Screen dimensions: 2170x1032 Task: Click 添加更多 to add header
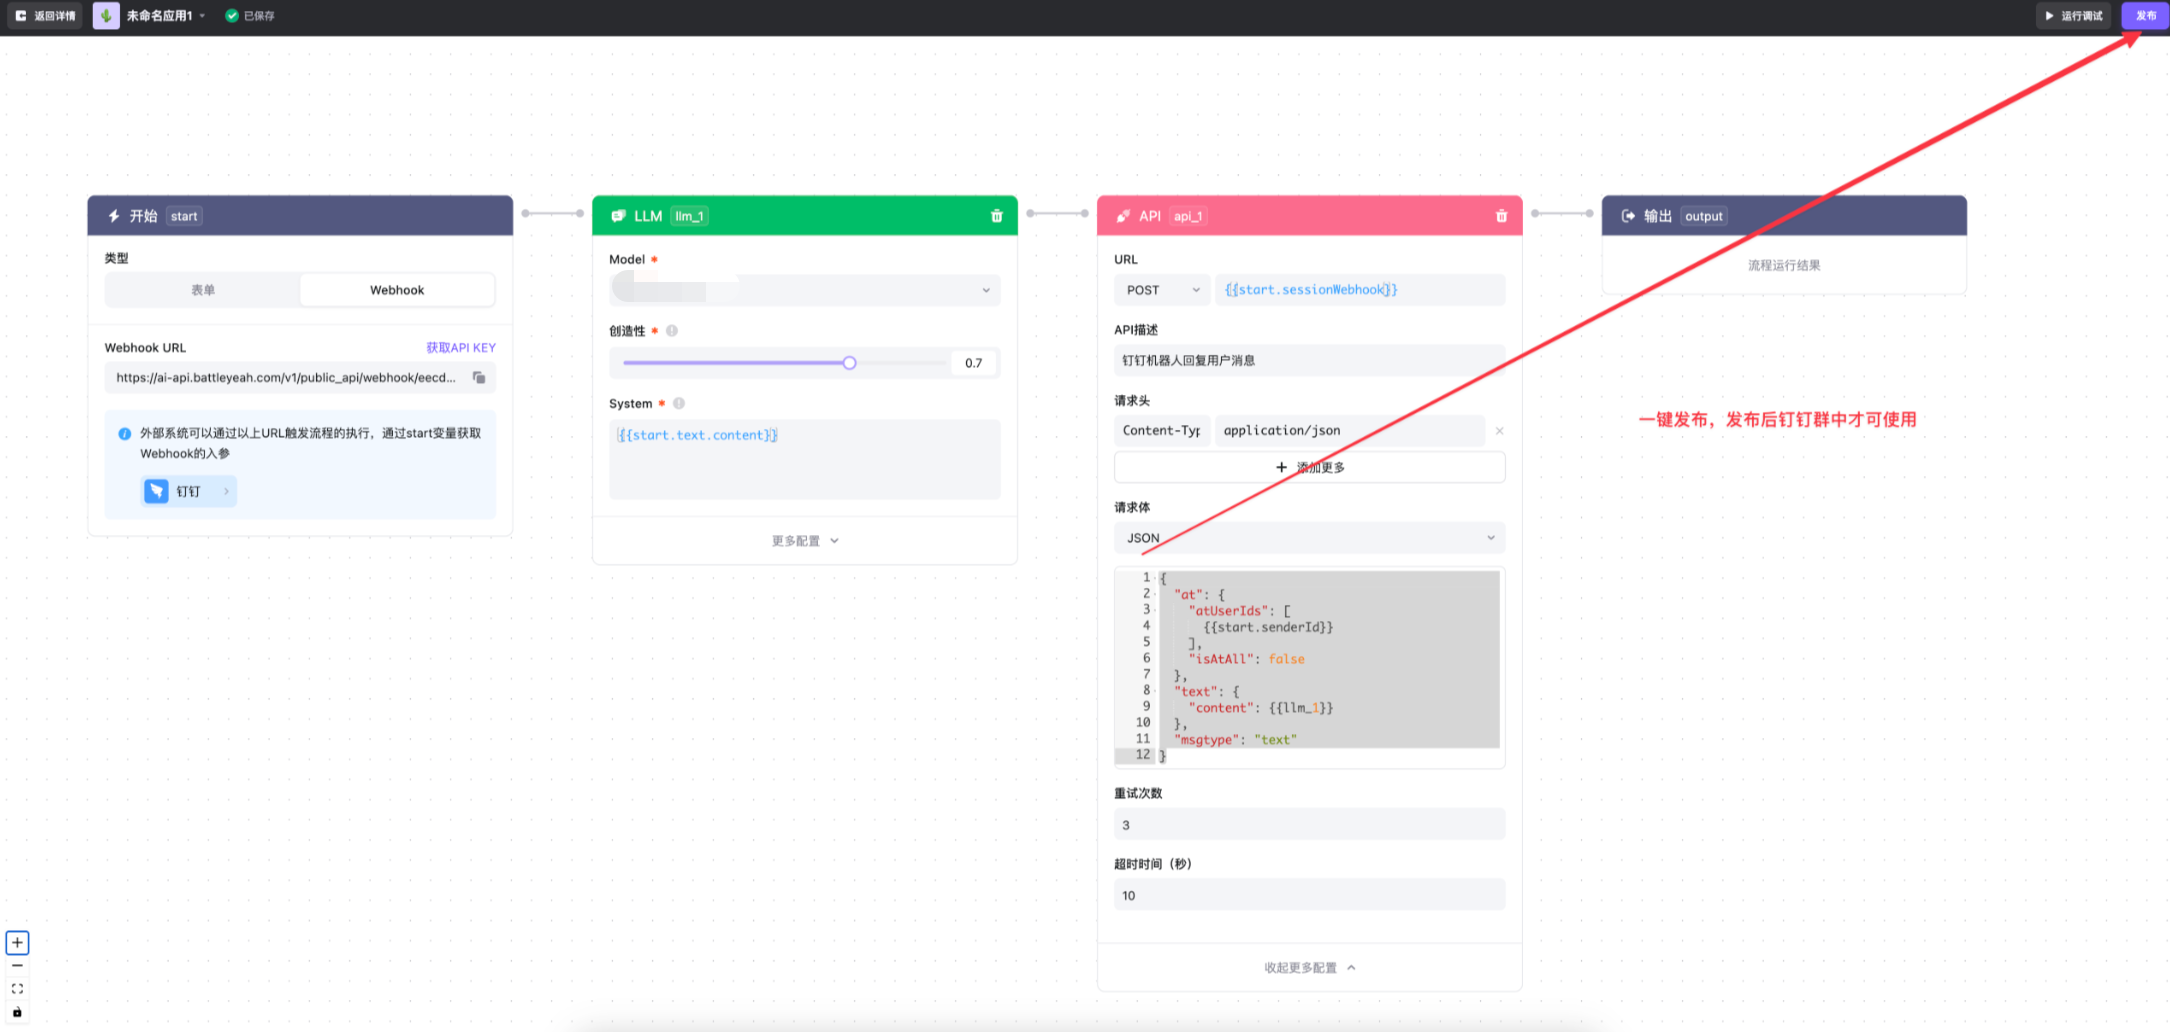[1310, 467]
